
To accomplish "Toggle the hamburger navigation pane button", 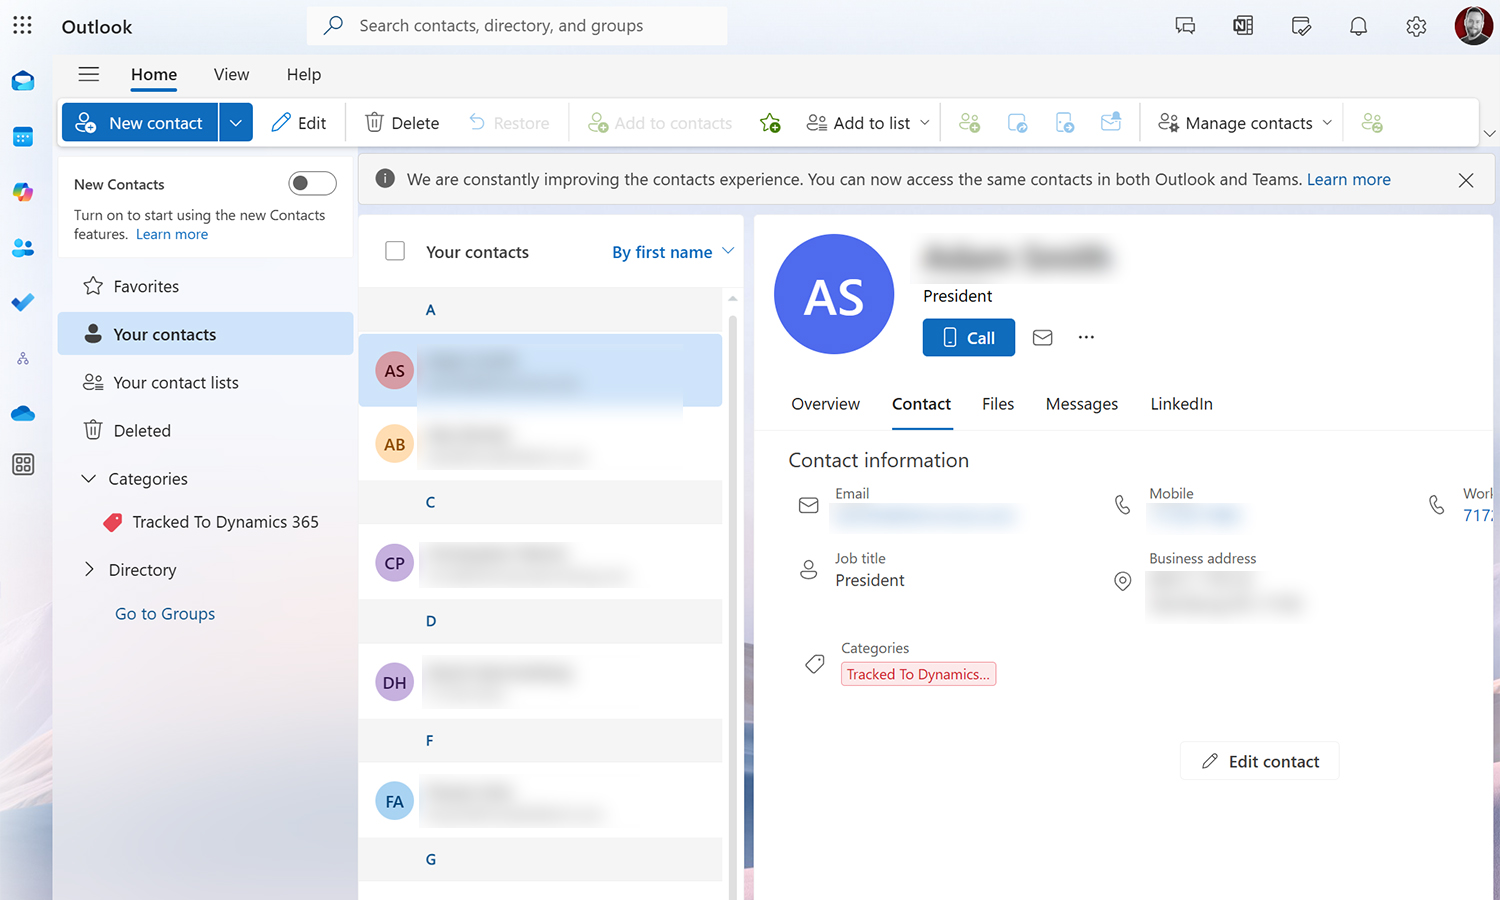I will tap(89, 74).
